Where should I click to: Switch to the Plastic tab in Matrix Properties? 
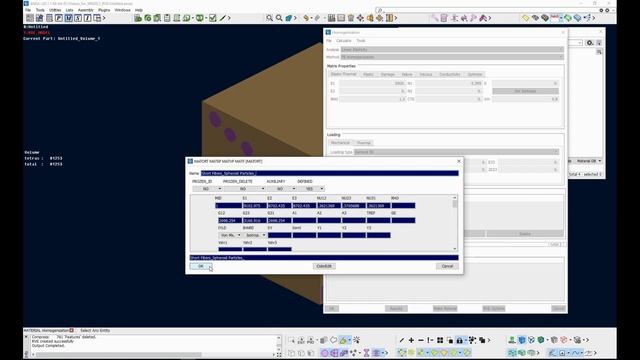[368, 74]
